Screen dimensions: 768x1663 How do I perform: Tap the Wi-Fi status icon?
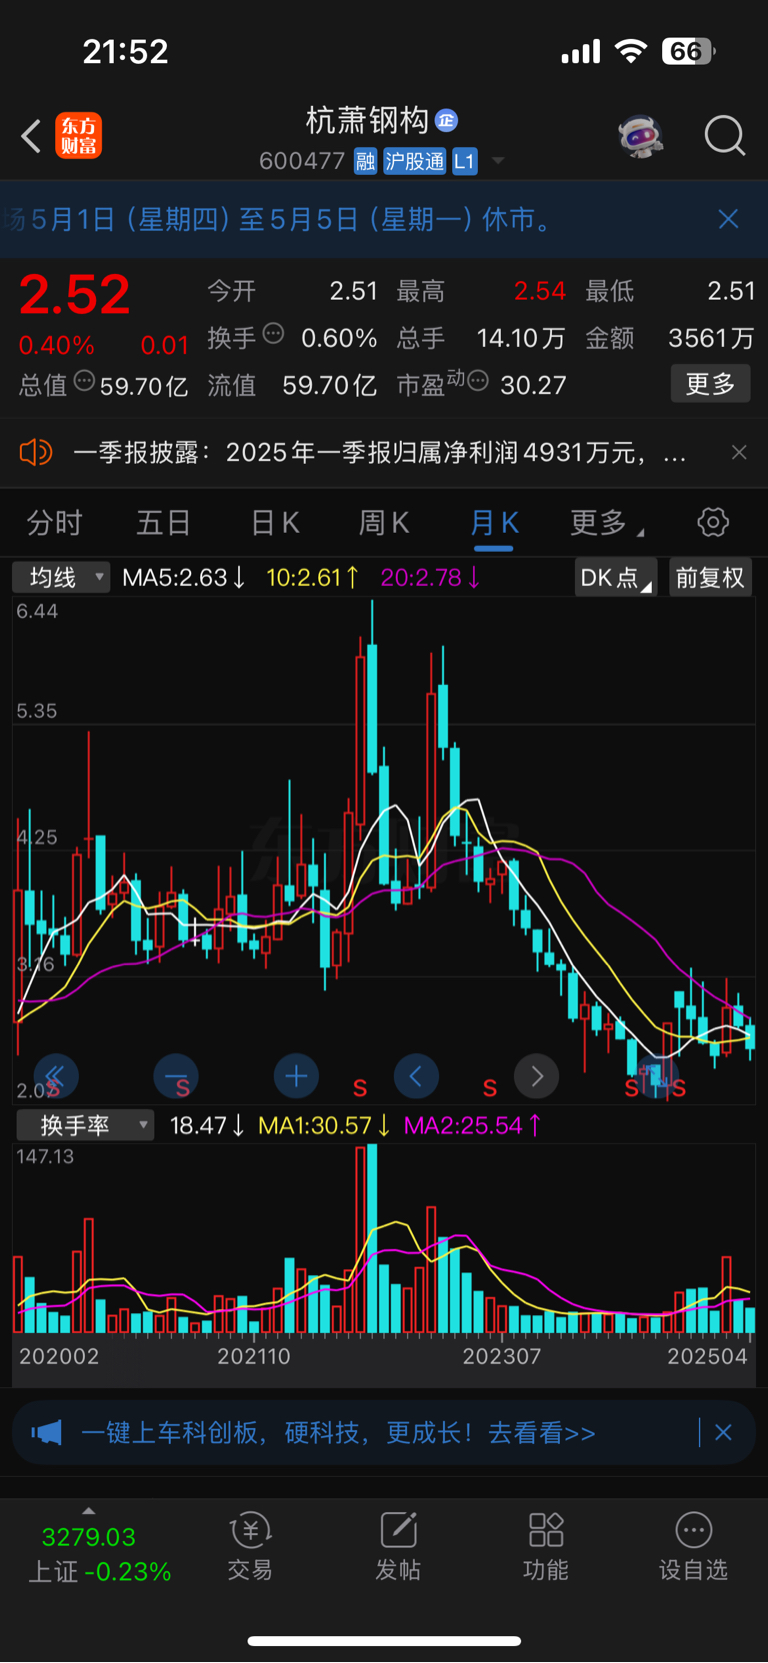pos(630,51)
